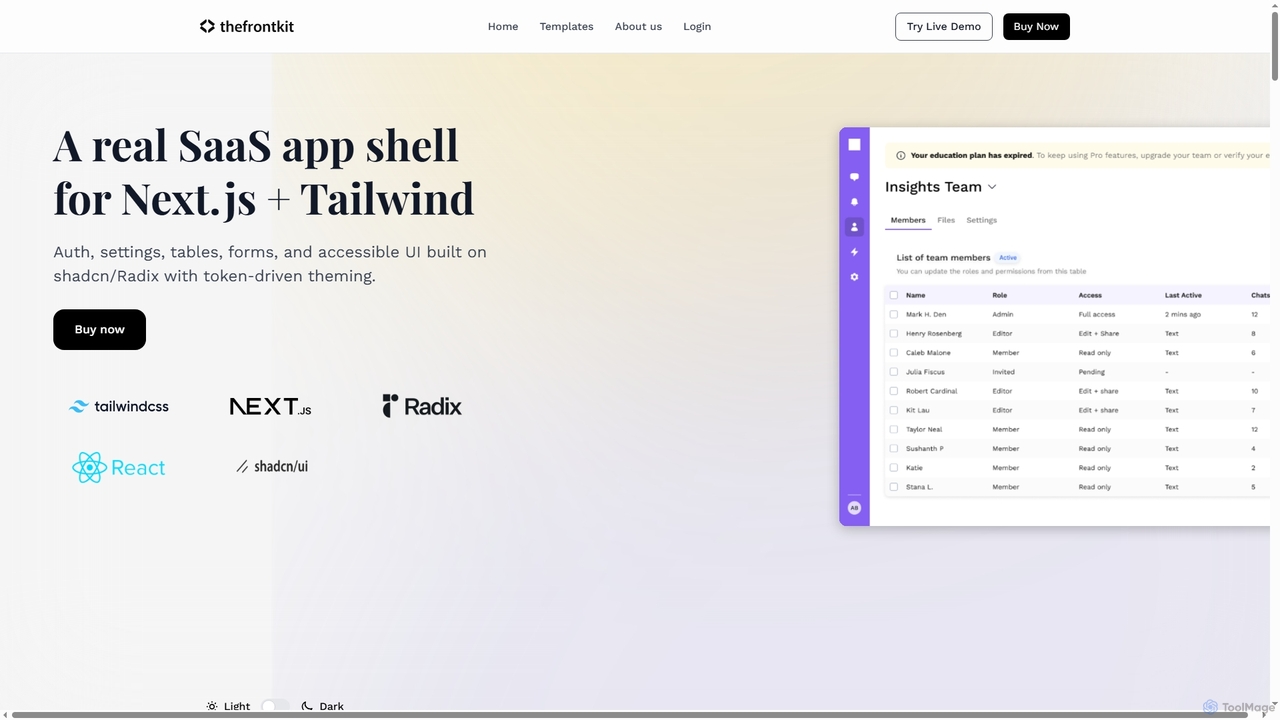This screenshot has width=1280, height=720.
Task: Click the Access column header
Action: 1090,295
